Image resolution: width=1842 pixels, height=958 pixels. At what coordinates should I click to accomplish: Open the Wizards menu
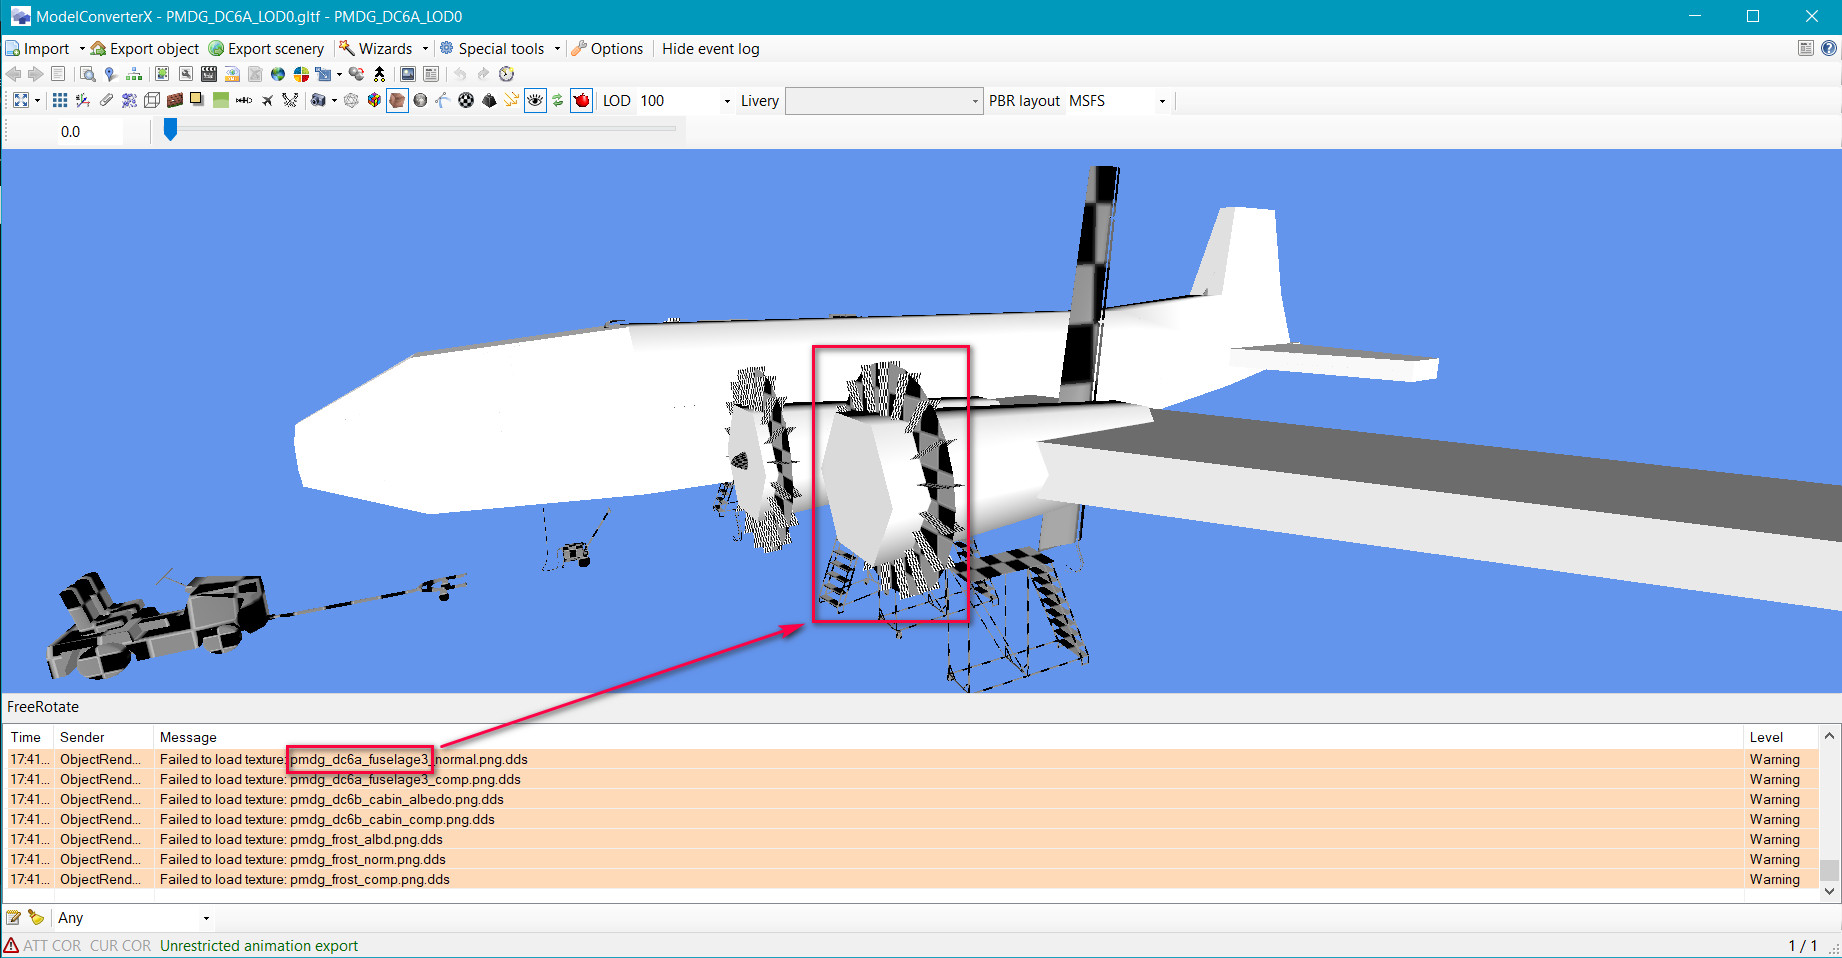click(x=376, y=49)
